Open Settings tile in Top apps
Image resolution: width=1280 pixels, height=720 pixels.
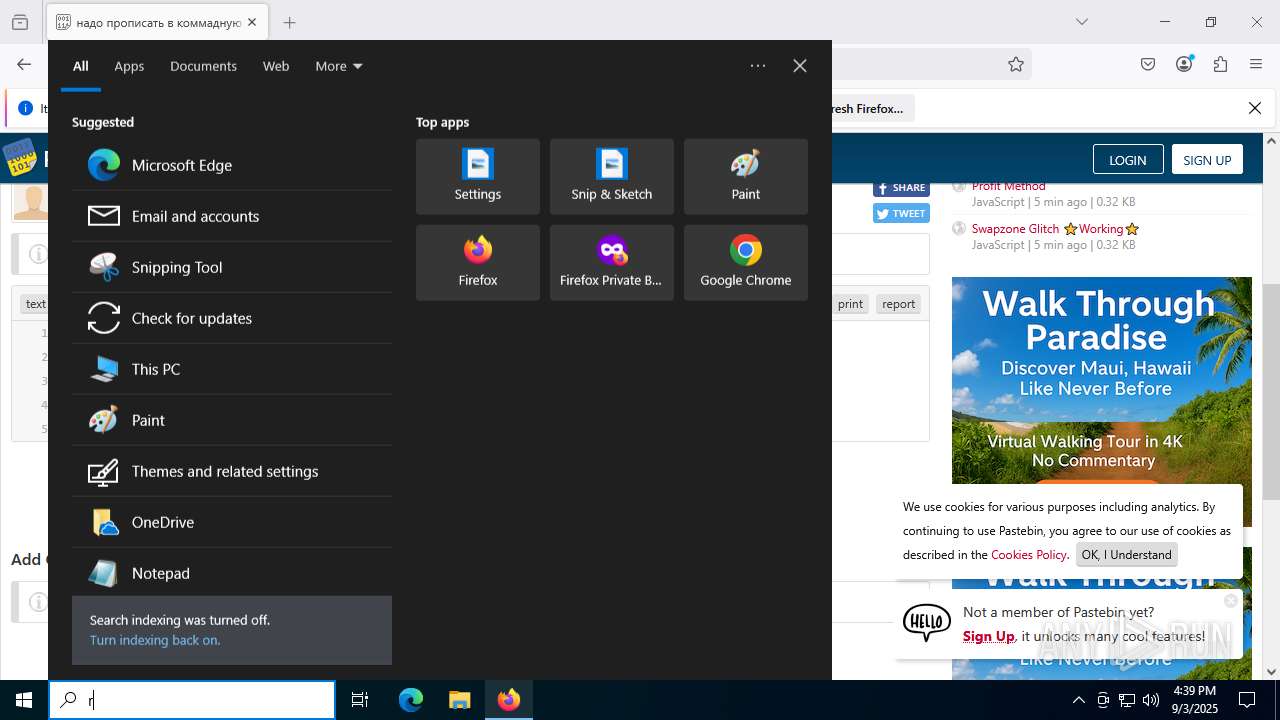click(x=478, y=177)
